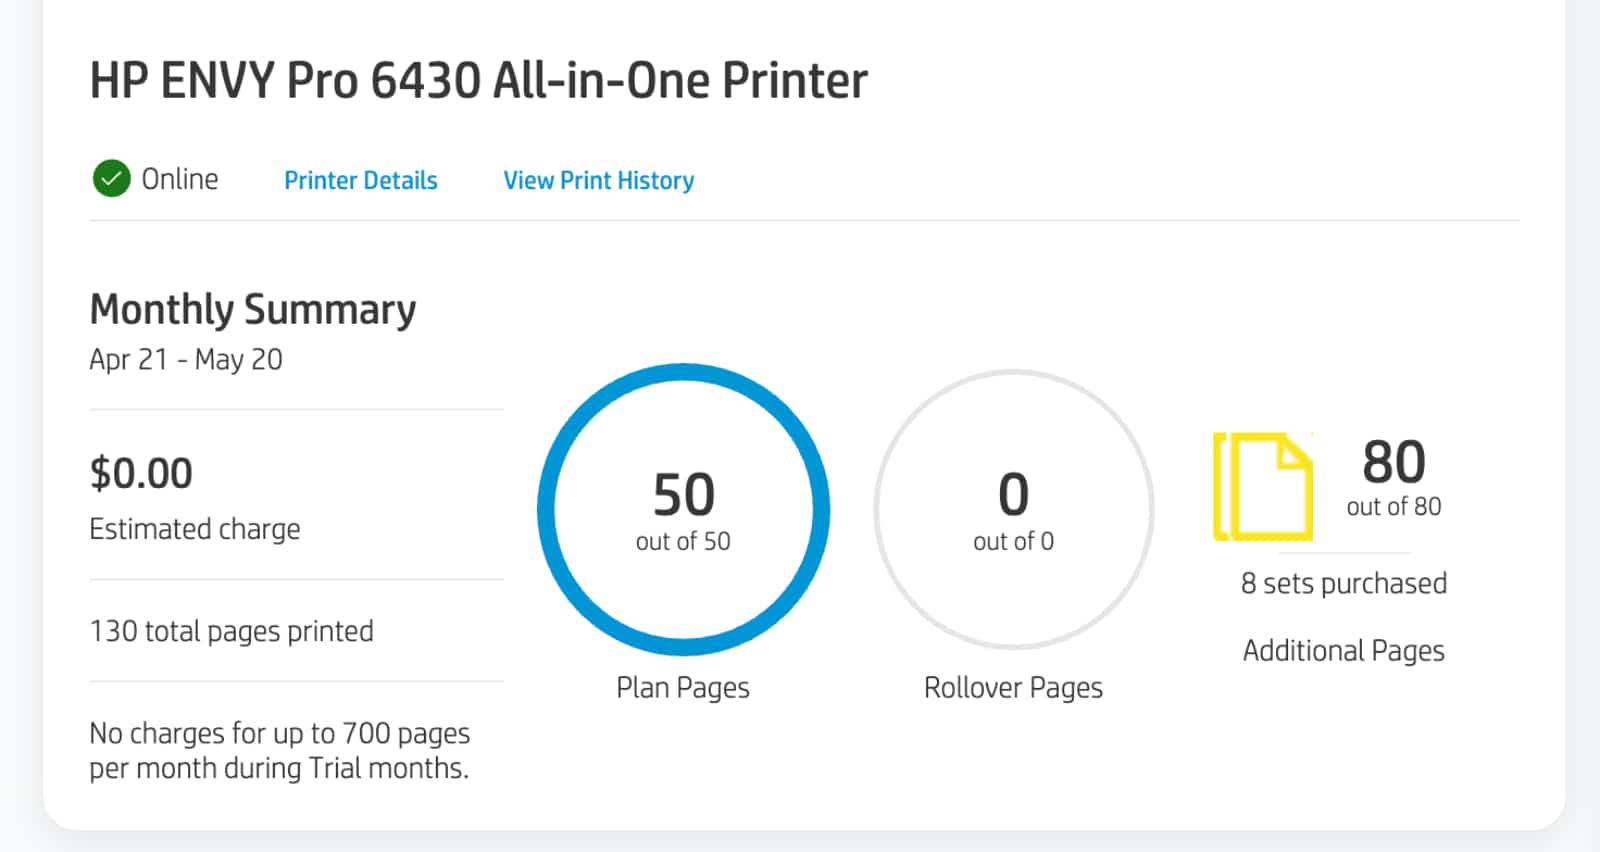1600x852 pixels.
Task: Click the Apr 21 - May 20 date range
Action: click(186, 359)
